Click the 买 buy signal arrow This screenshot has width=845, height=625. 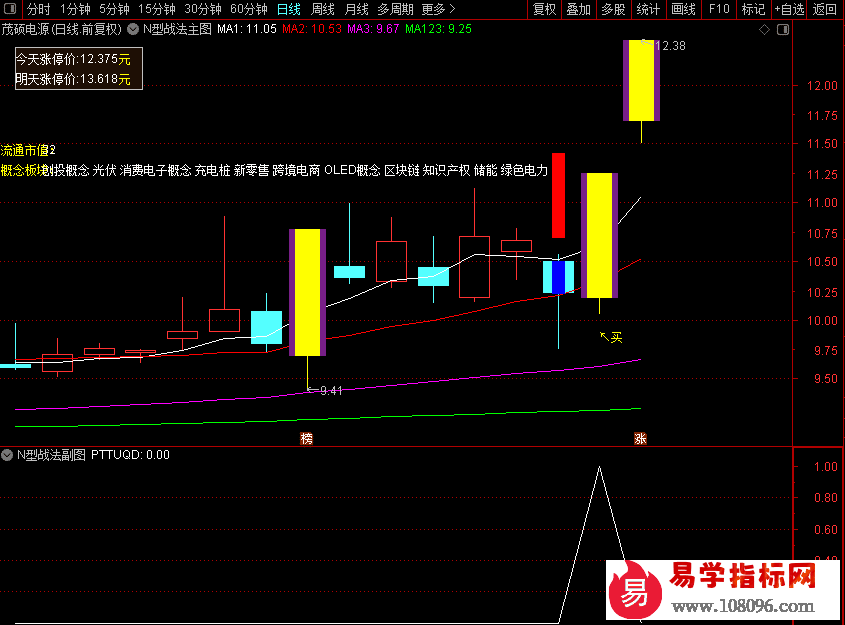611,337
